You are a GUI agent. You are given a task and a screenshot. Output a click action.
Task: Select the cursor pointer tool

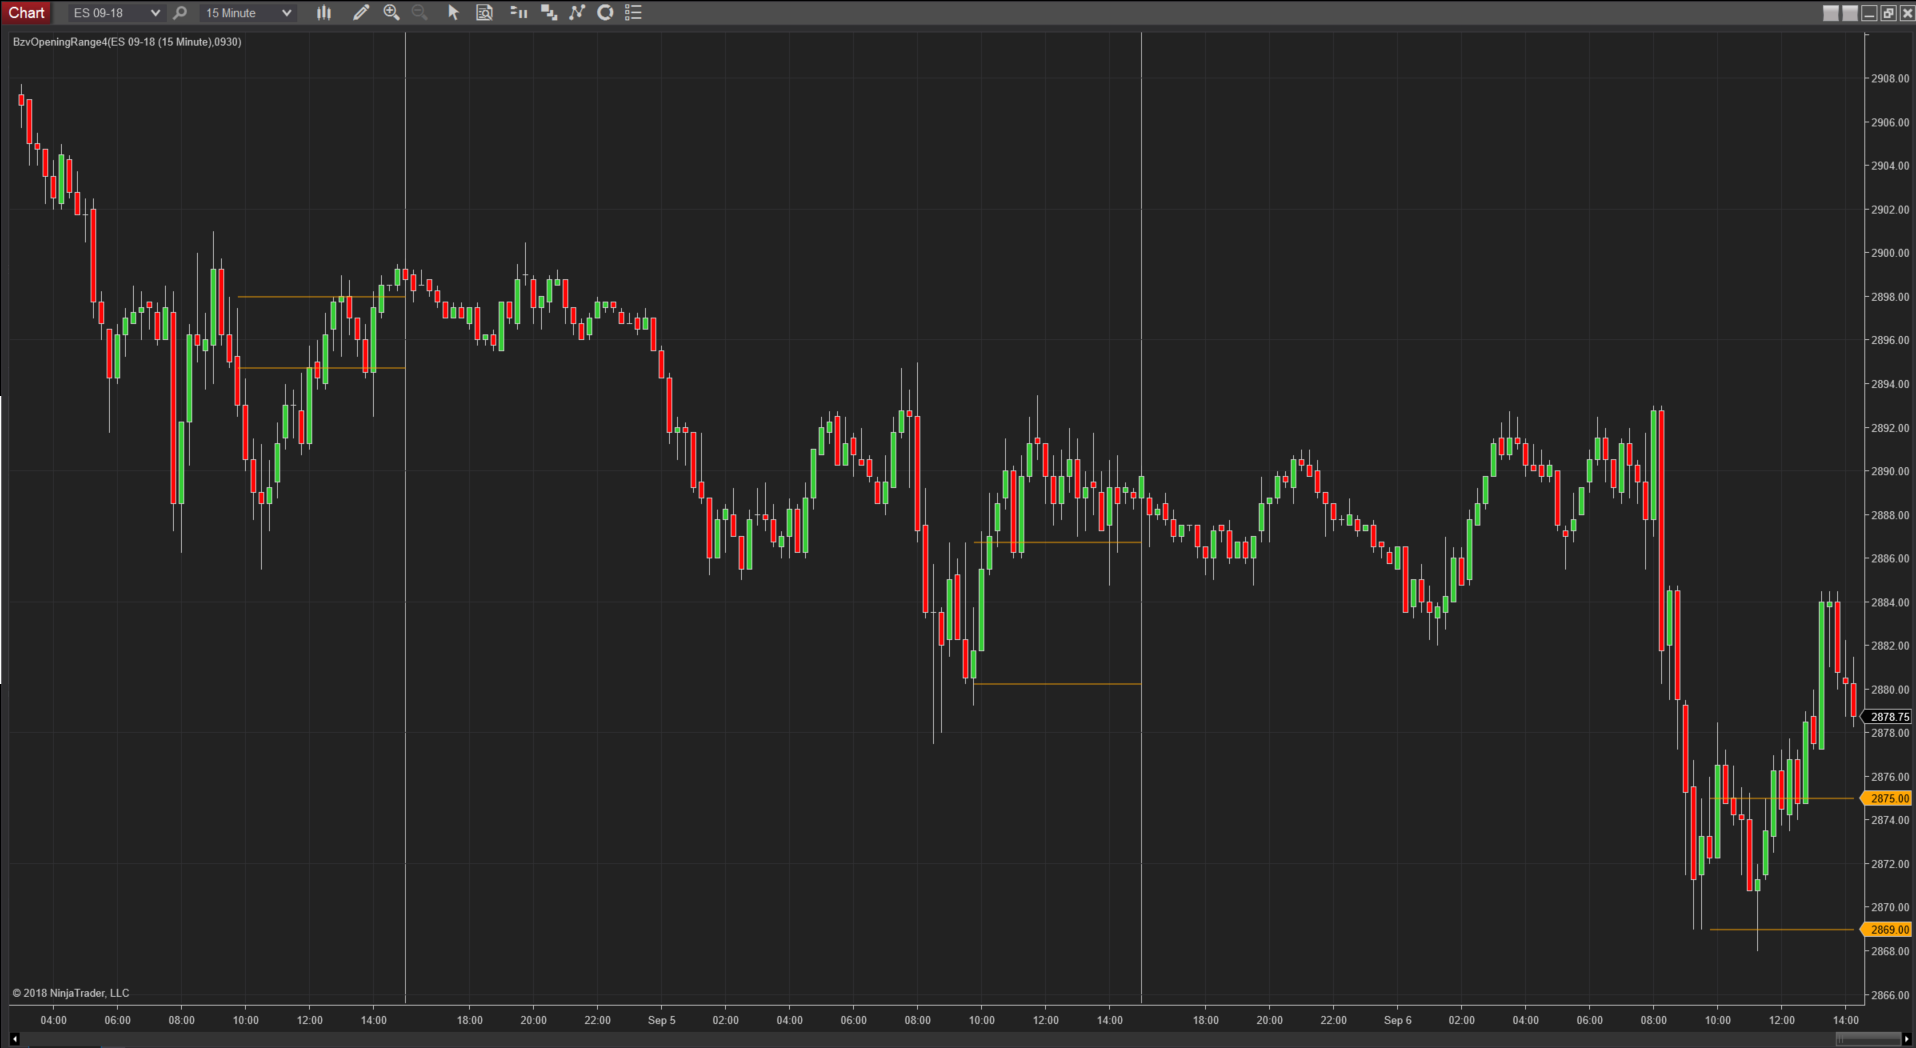[x=453, y=13]
